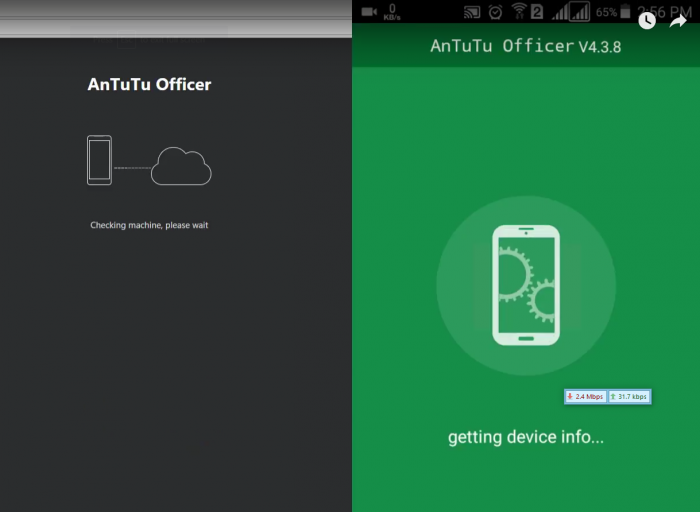Click 'Checking machine, please wait' text
700x512 pixels.
(149, 225)
